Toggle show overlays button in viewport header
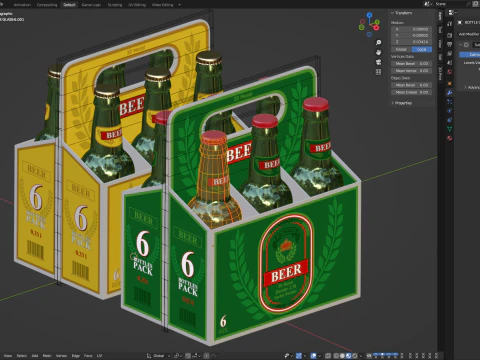480x360 pixels. click(313, 356)
